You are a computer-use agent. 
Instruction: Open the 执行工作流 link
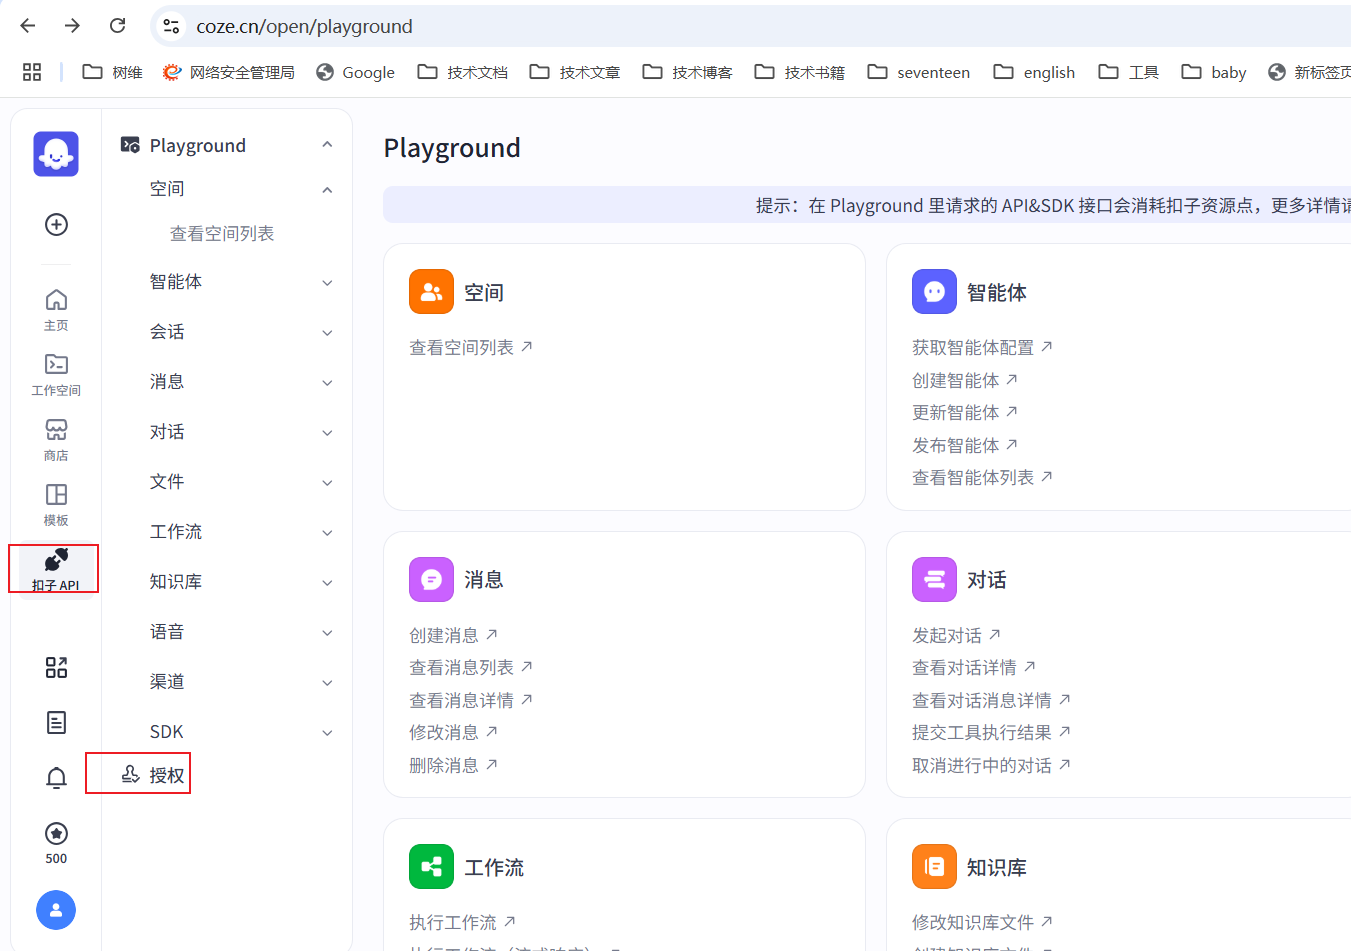[462, 922]
